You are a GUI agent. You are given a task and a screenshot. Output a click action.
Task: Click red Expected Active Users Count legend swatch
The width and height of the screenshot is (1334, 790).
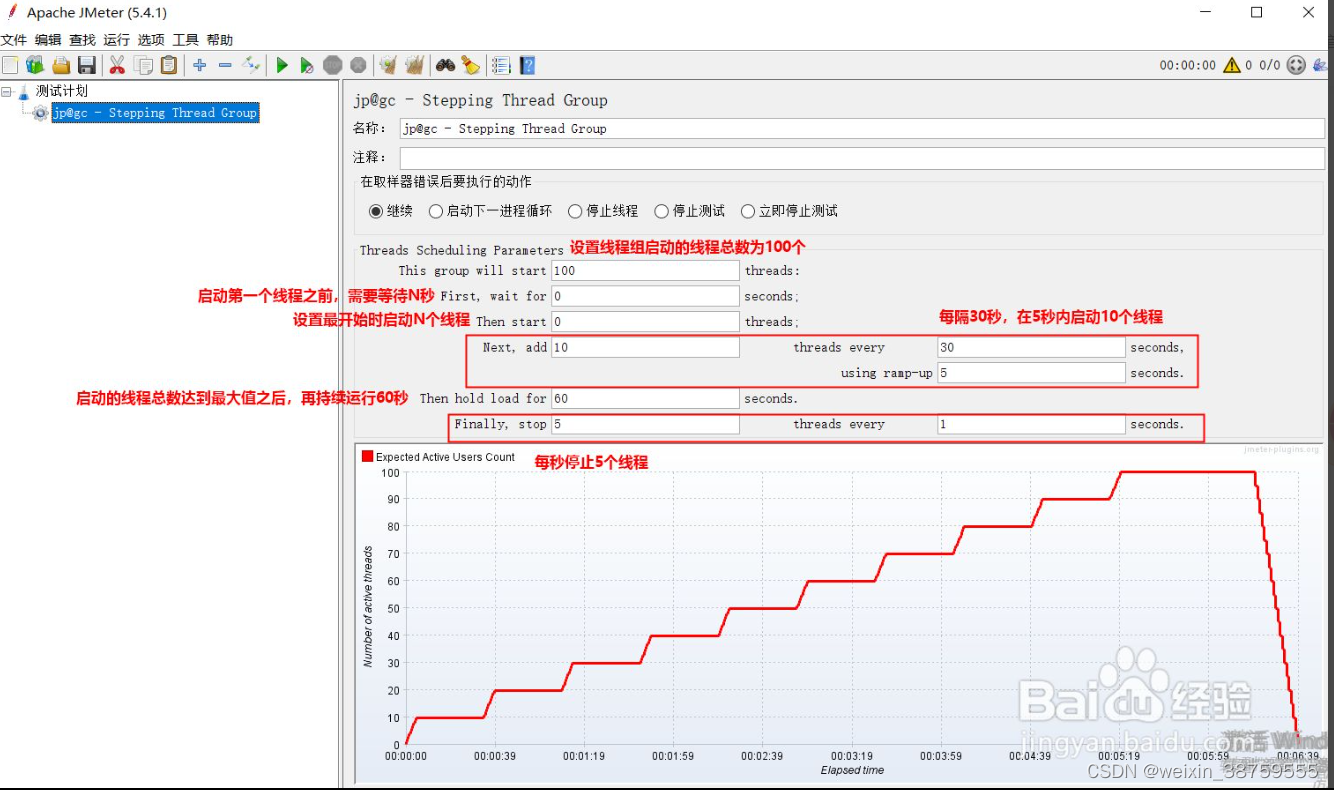(367, 457)
